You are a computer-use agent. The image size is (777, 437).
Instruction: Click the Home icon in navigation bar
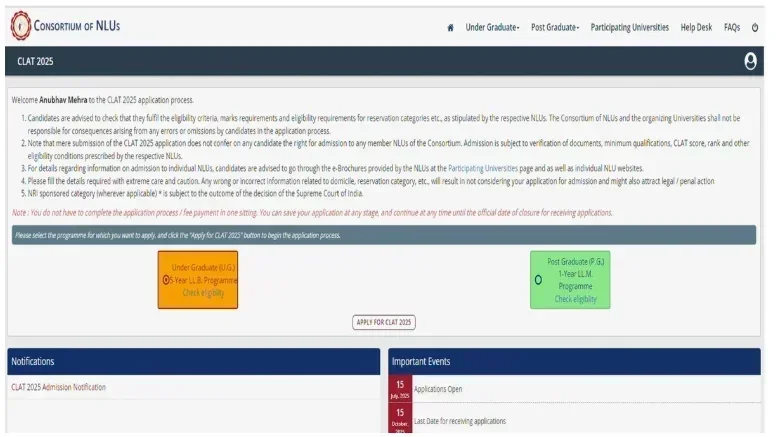(x=450, y=28)
